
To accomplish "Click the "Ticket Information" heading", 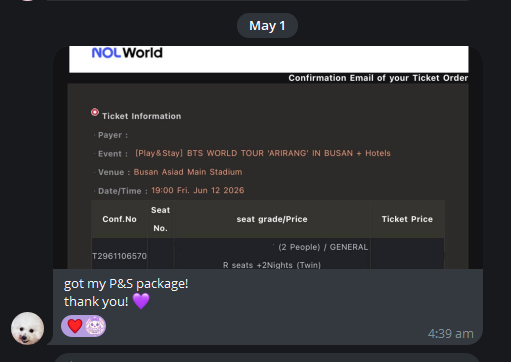I will click(142, 116).
